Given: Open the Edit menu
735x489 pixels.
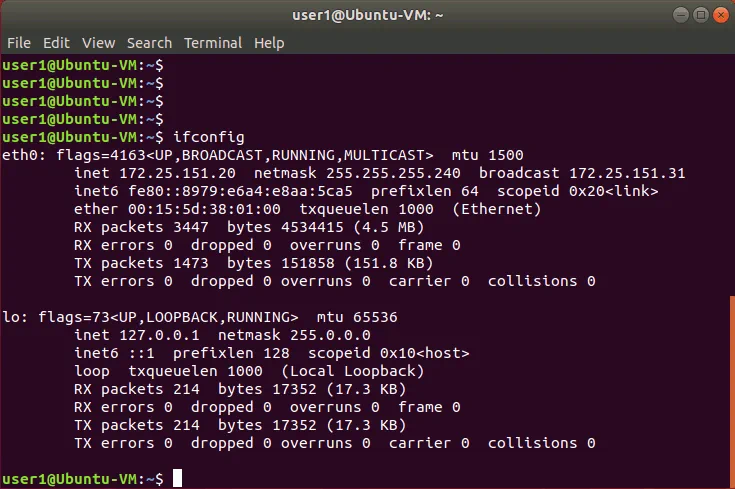Looking at the screenshot, I should click(56, 43).
